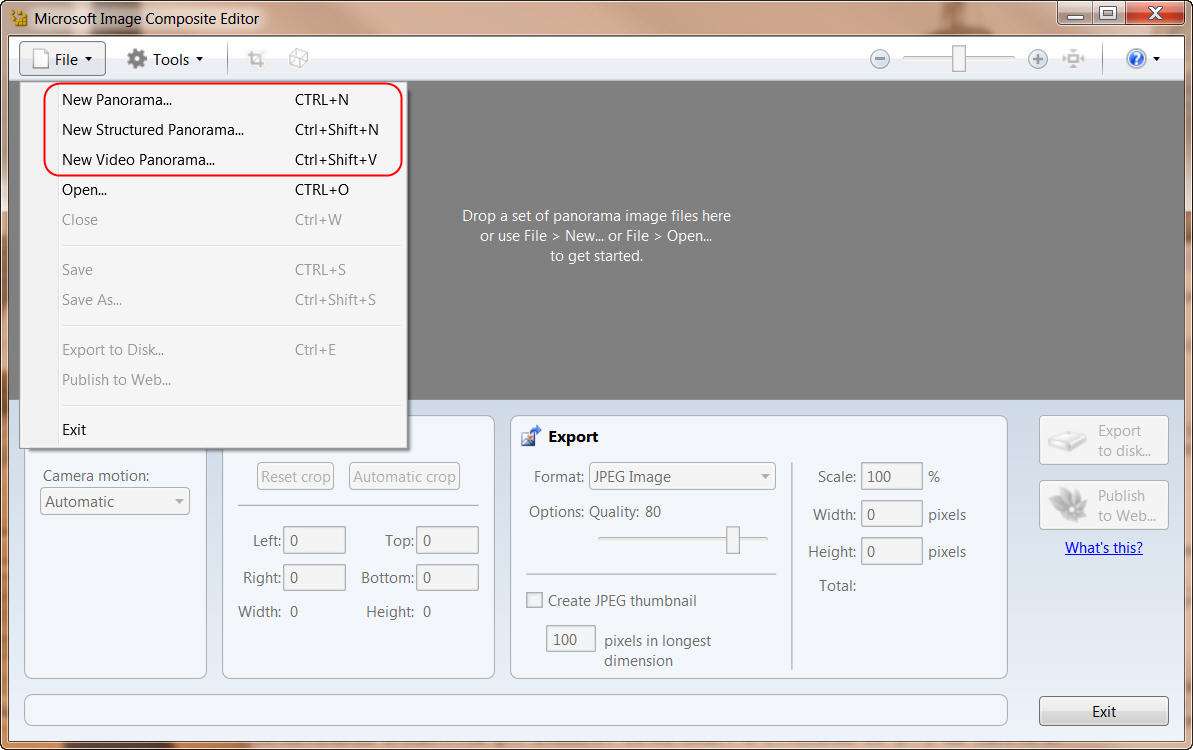The width and height of the screenshot is (1193, 750).
Task: Click the JPEG Quality slider handle
Action: pyautogui.click(x=733, y=540)
